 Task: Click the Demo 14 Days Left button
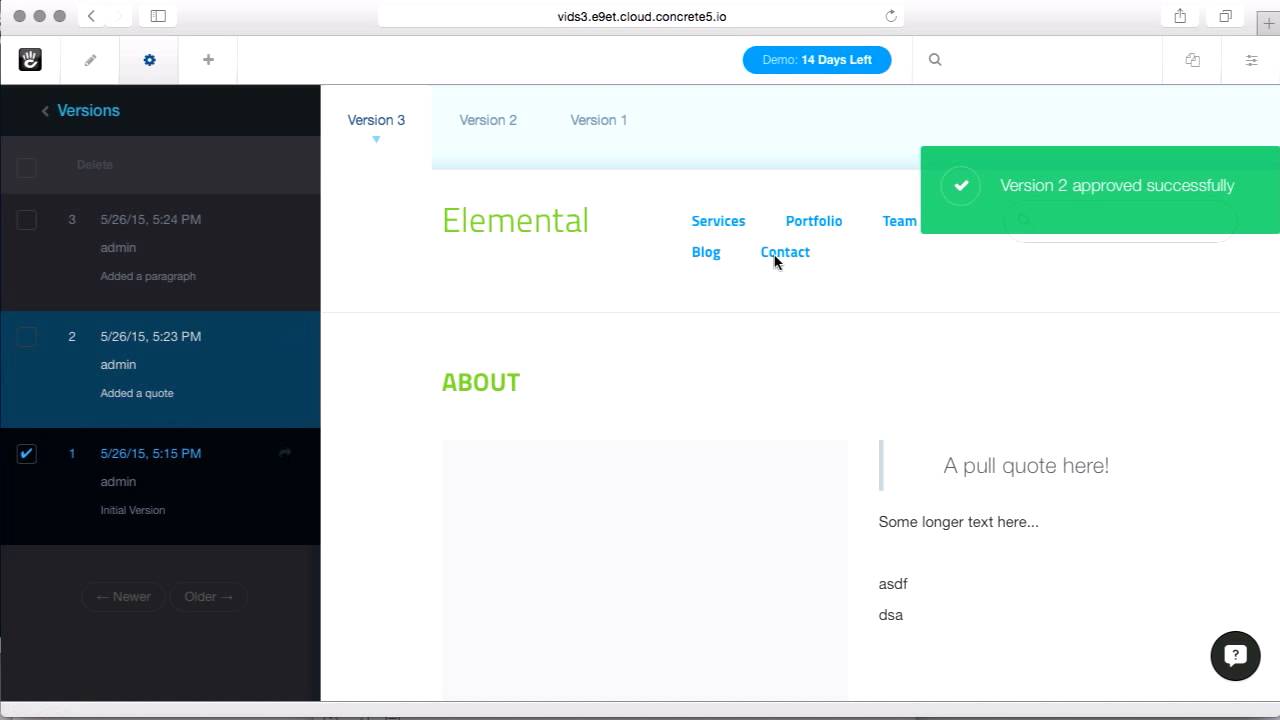pos(817,60)
